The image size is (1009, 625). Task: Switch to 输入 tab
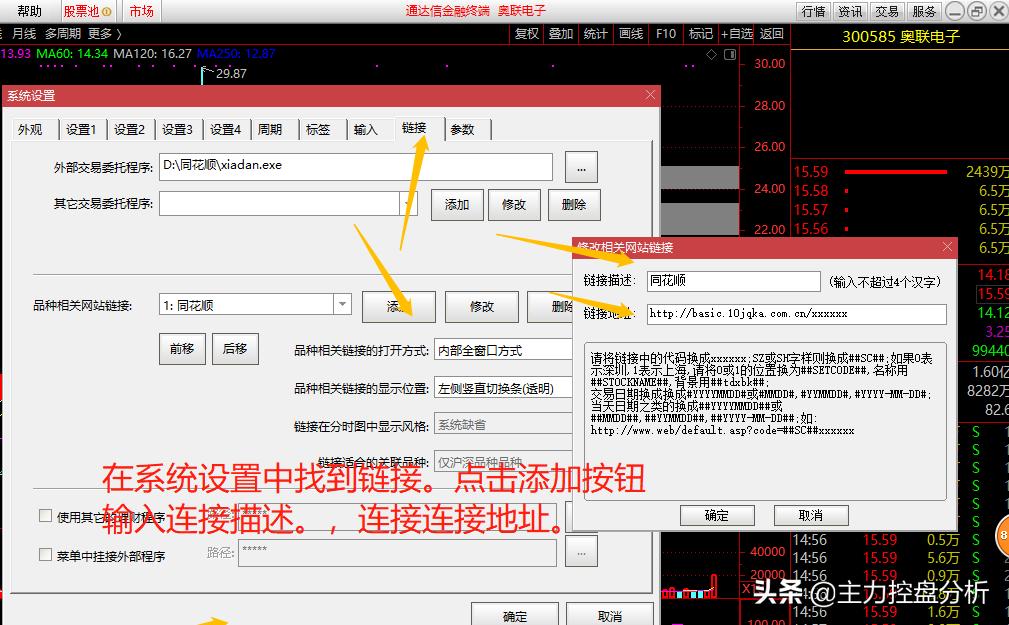(x=366, y=129)
